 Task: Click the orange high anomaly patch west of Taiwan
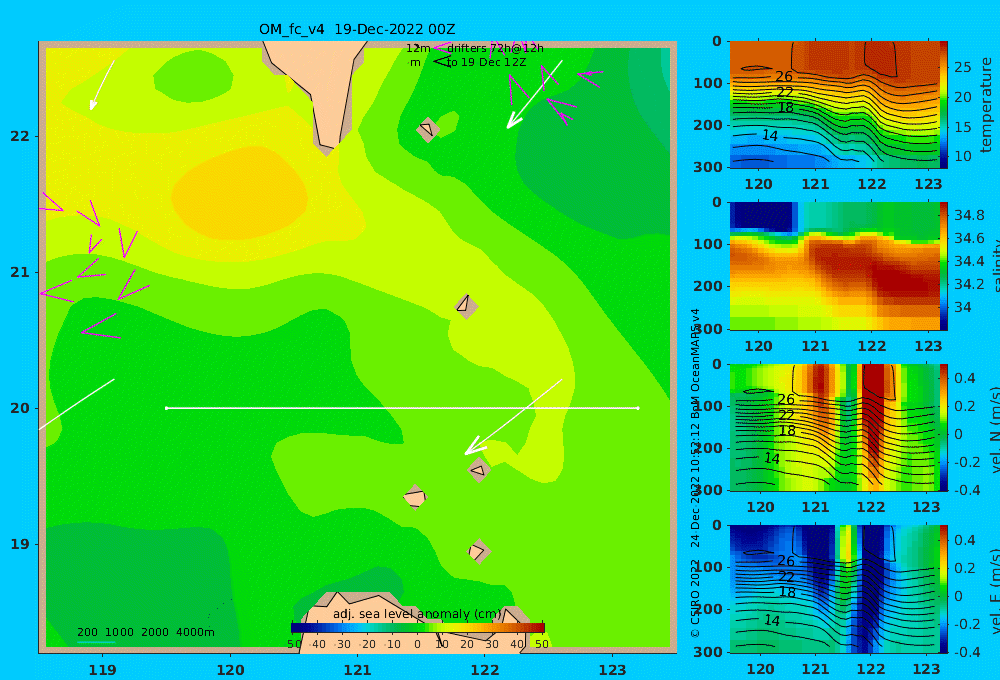[x=239, y=192]
